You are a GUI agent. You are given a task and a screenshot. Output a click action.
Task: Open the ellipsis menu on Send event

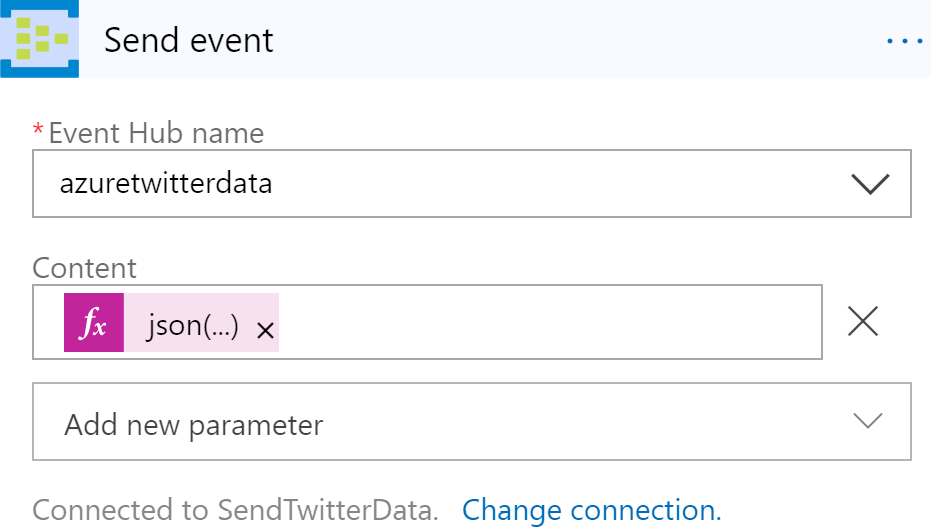(x=904, y=40)
